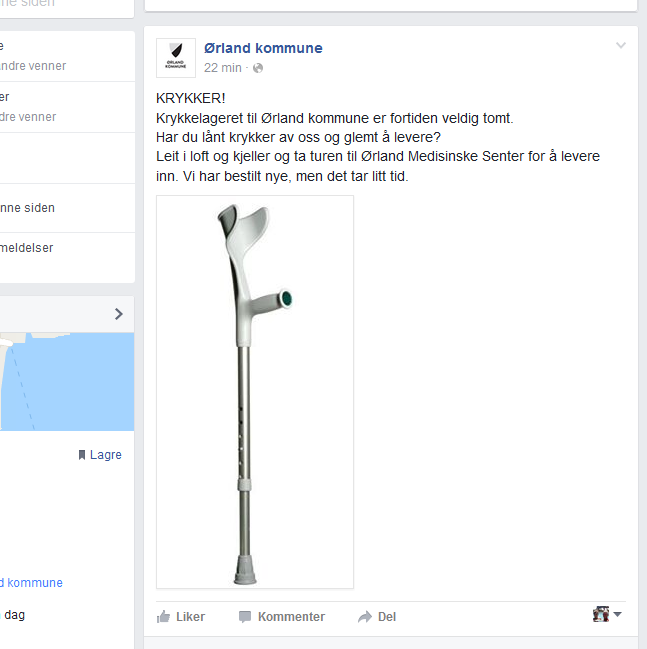Open the Ørland kommune page name link
Screen dimensions: 647x649
pyautogui.click(x=263, y=48)
